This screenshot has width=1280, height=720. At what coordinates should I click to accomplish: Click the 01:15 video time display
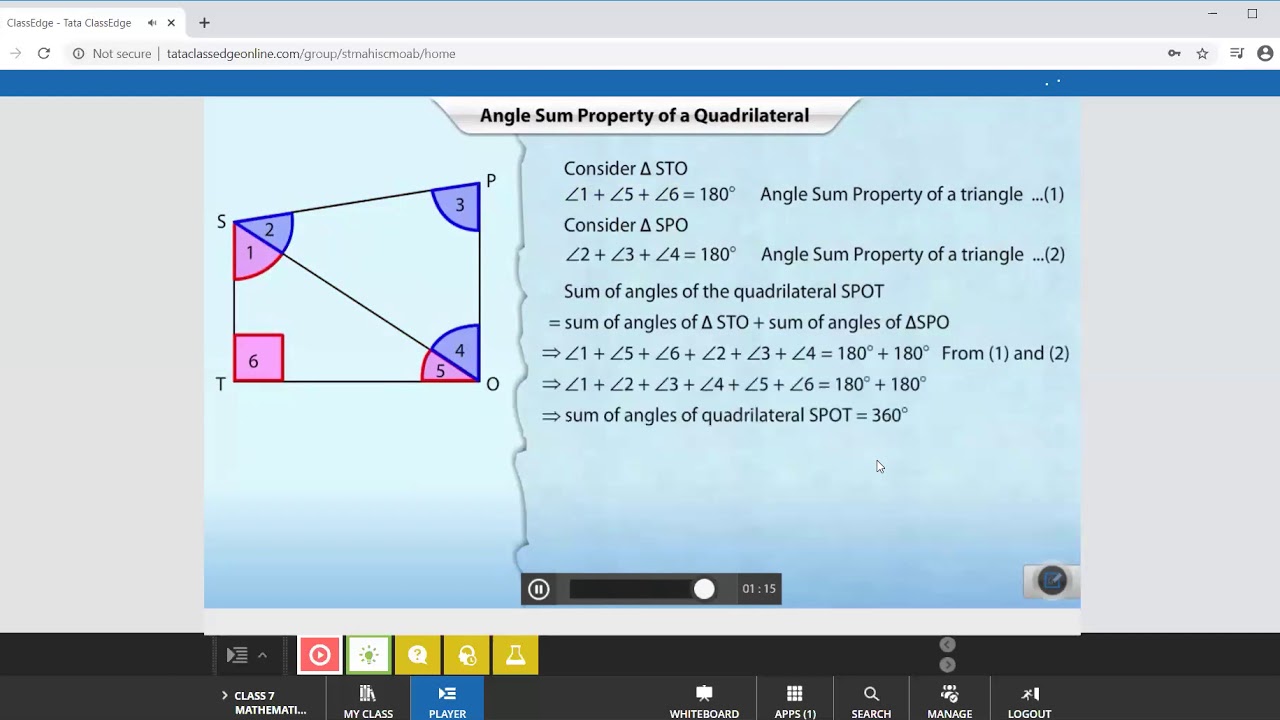pos(759,589)
